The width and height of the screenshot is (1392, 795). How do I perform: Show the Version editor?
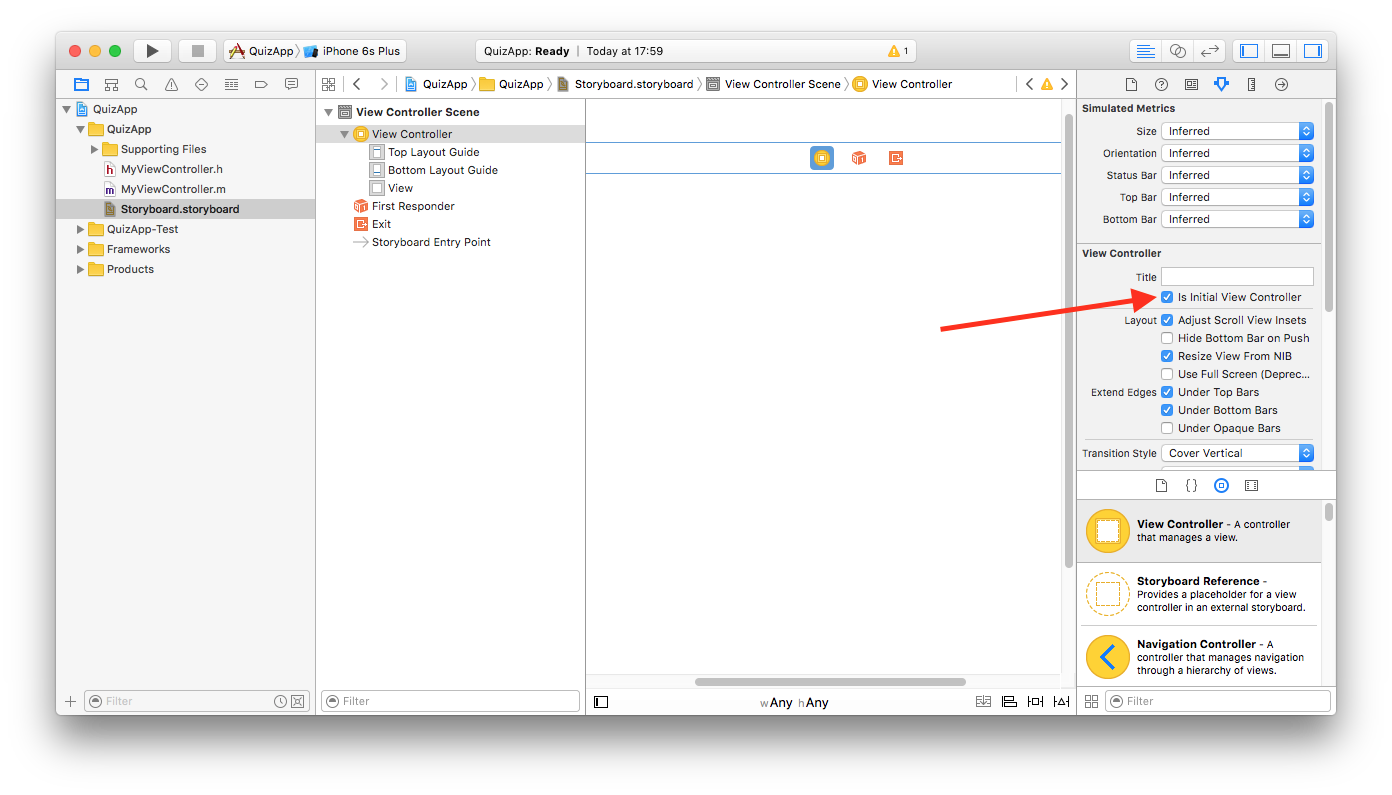1210,51
